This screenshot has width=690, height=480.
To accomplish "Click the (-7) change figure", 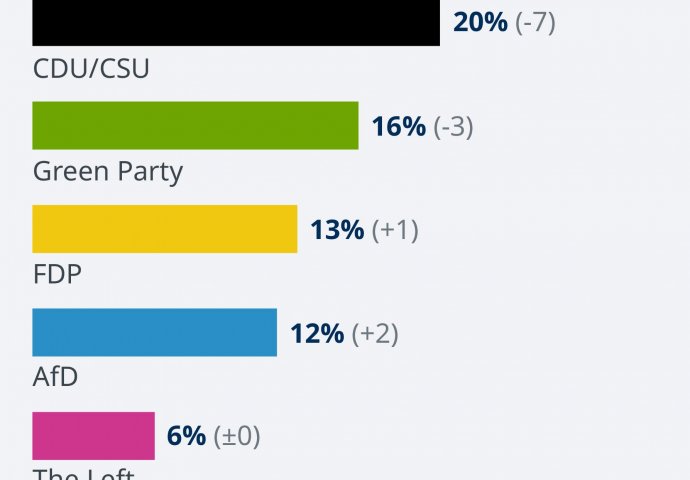I will coord(535,23).
